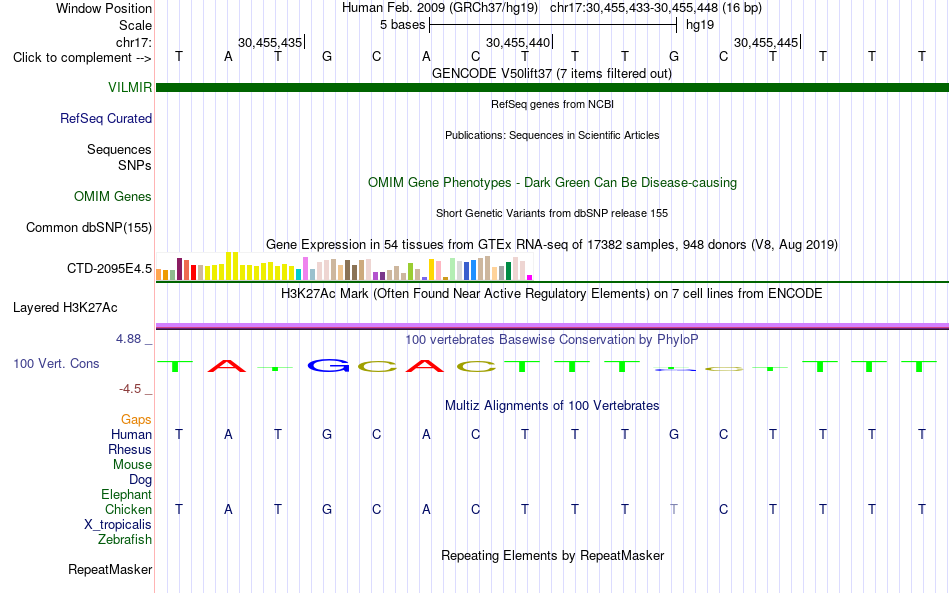Open "Short Genetic Variants from dbSNP release 155" title
The width and height of the screenshot is (950, 593).
click(552, 213)
